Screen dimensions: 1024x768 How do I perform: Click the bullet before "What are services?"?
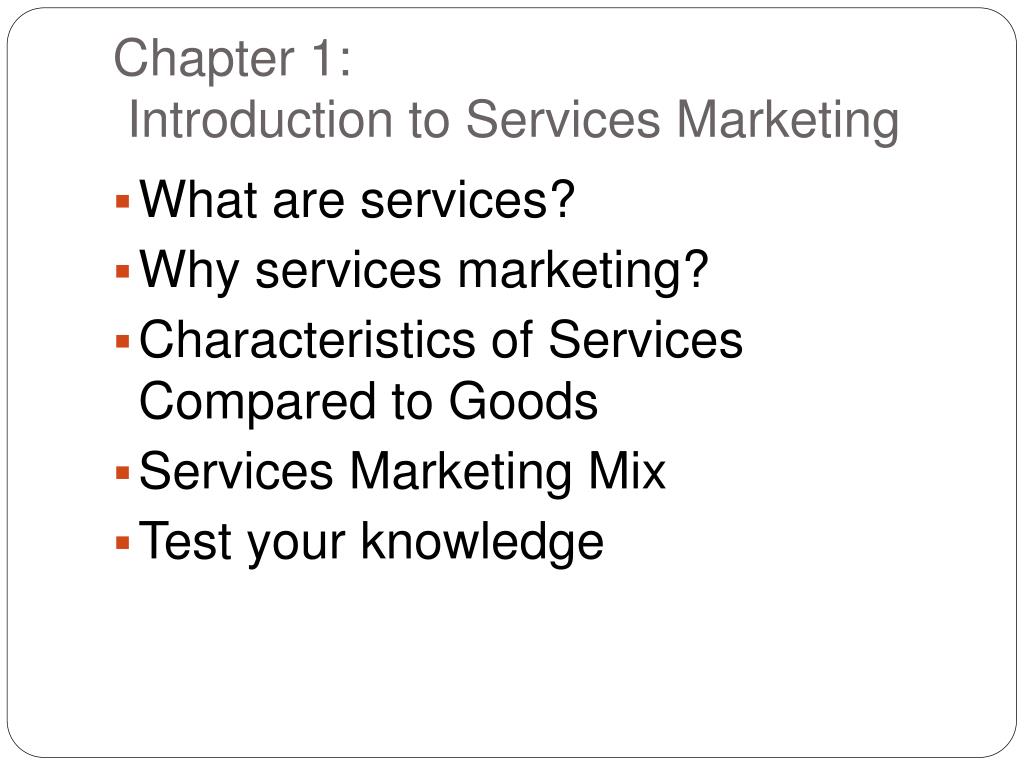[123, 200]
